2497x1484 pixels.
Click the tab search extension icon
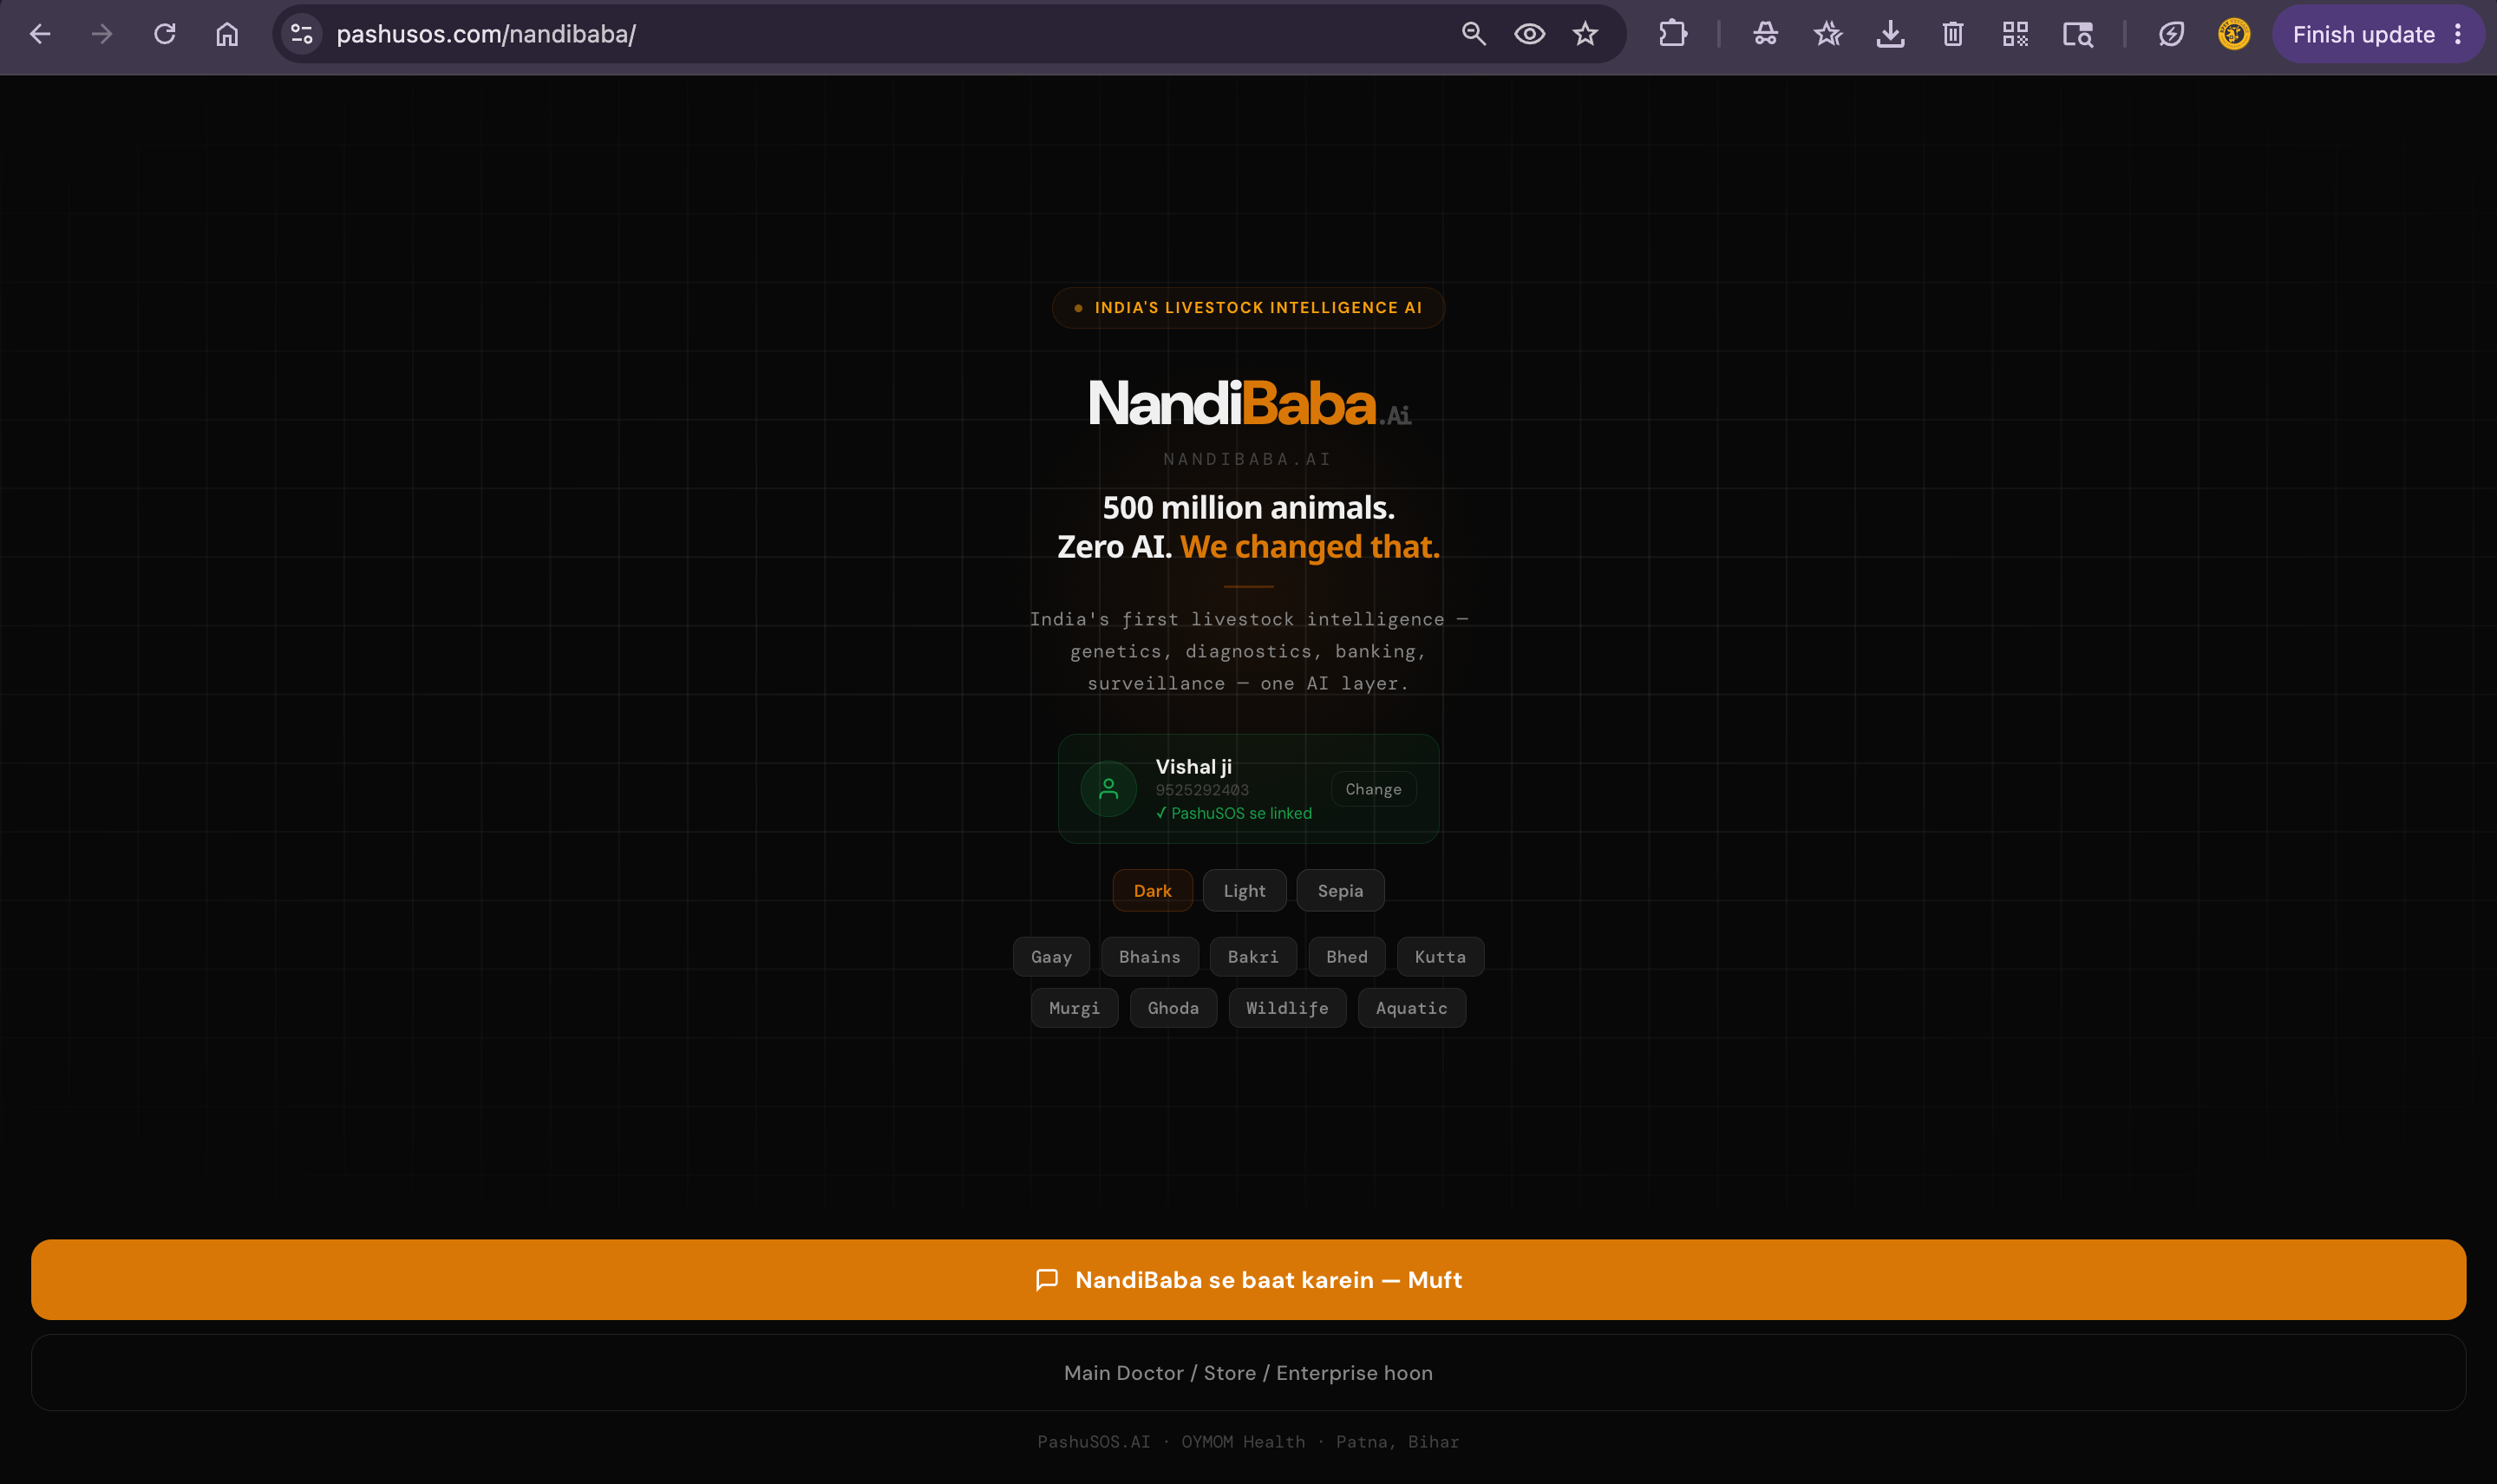pyautogui.click(x=2078, y=34)
